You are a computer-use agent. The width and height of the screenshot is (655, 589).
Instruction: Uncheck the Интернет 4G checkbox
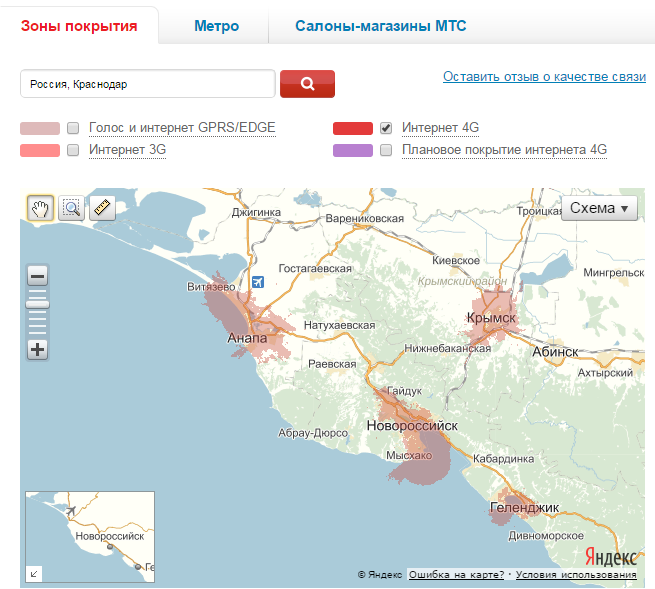click(x=386, y=128)
